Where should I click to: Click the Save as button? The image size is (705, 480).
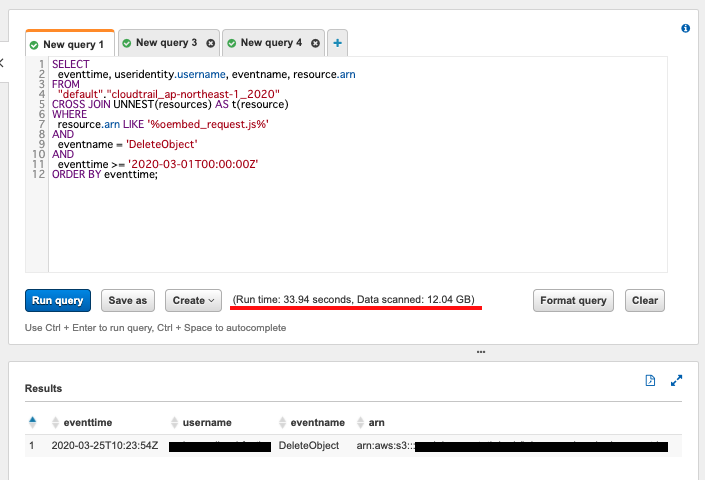click(128, 300)
